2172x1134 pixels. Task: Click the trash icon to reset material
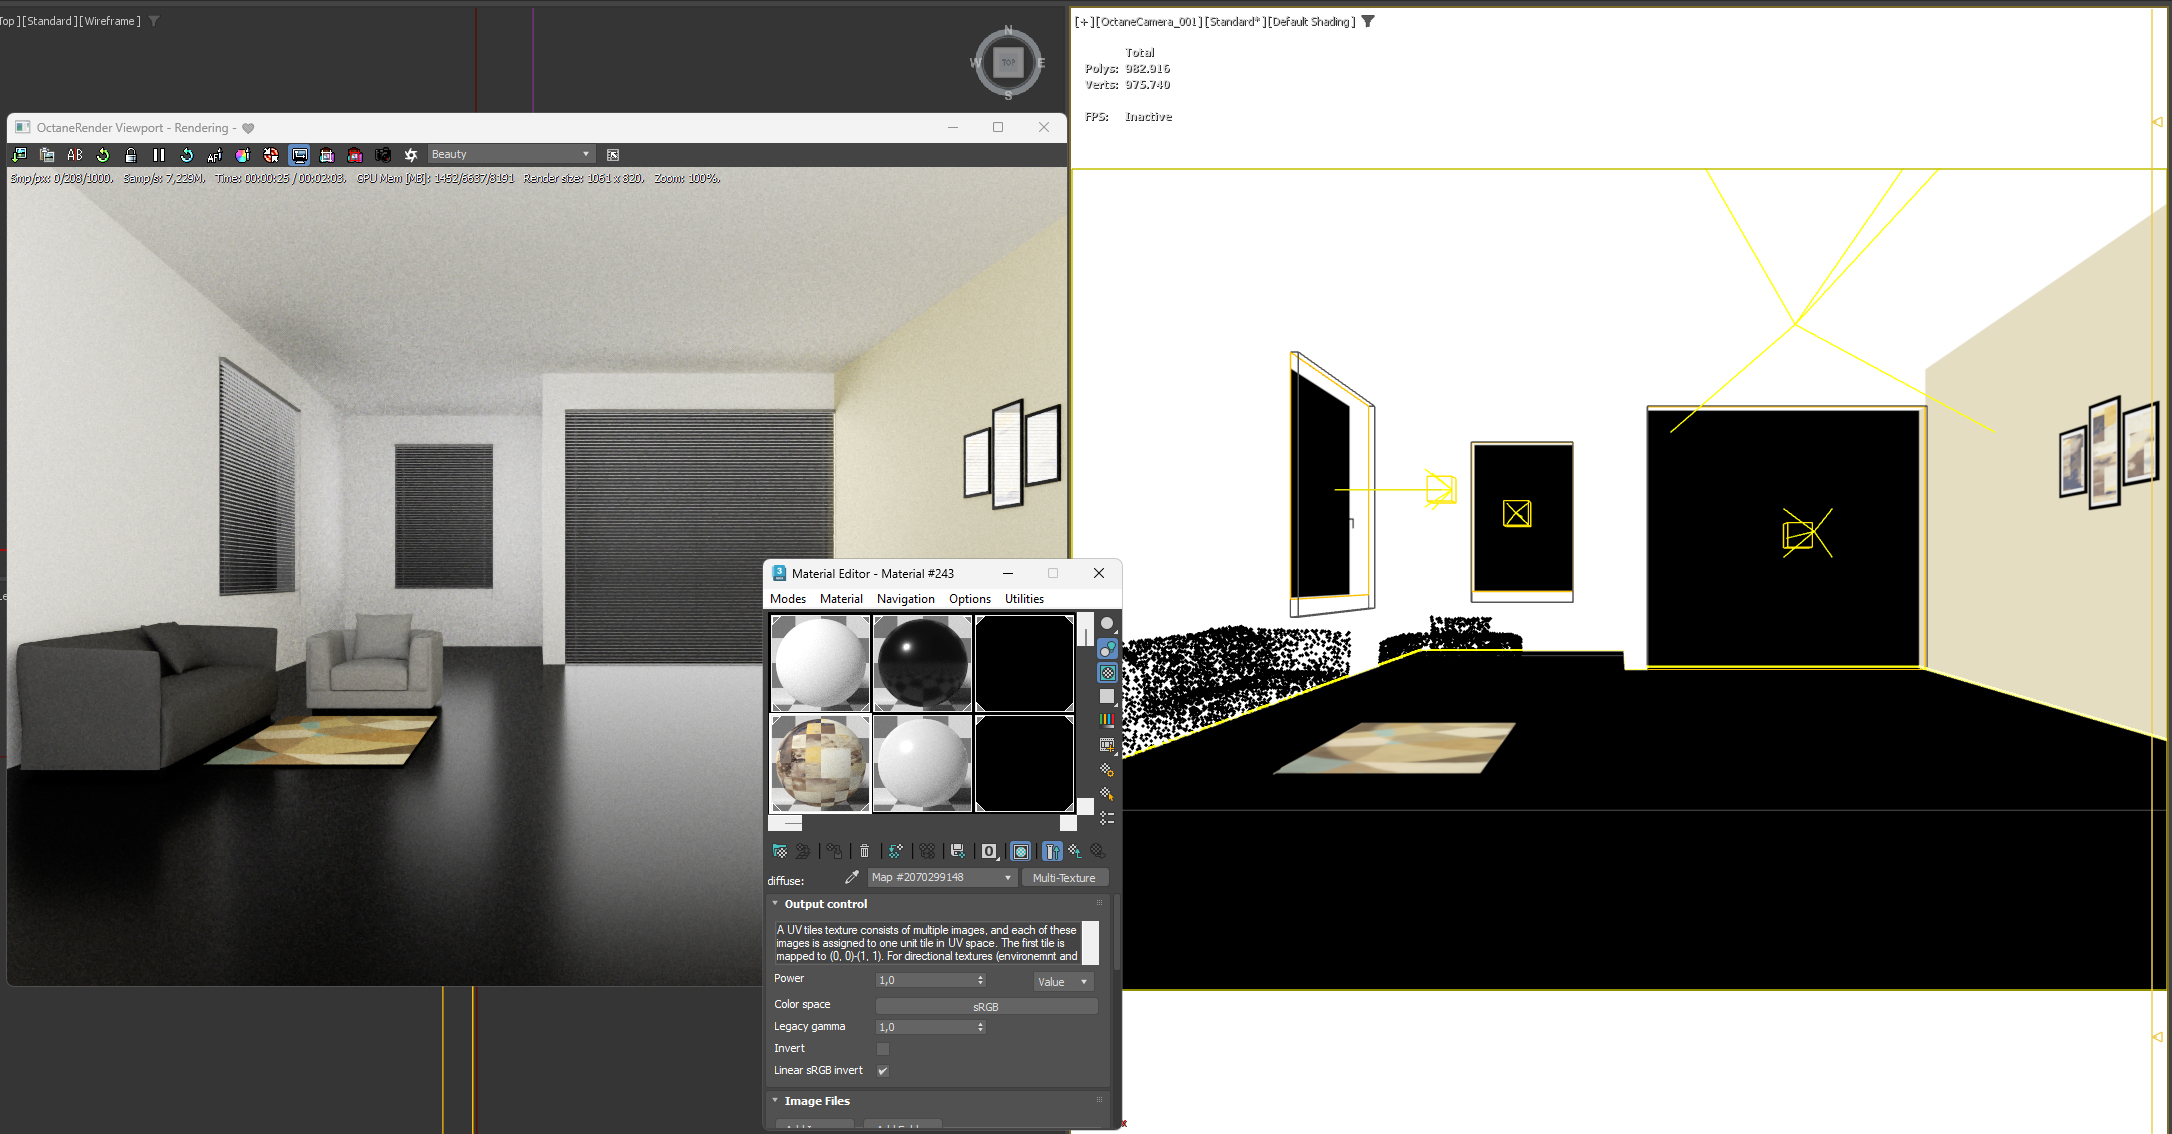click(x=865, y=851)
